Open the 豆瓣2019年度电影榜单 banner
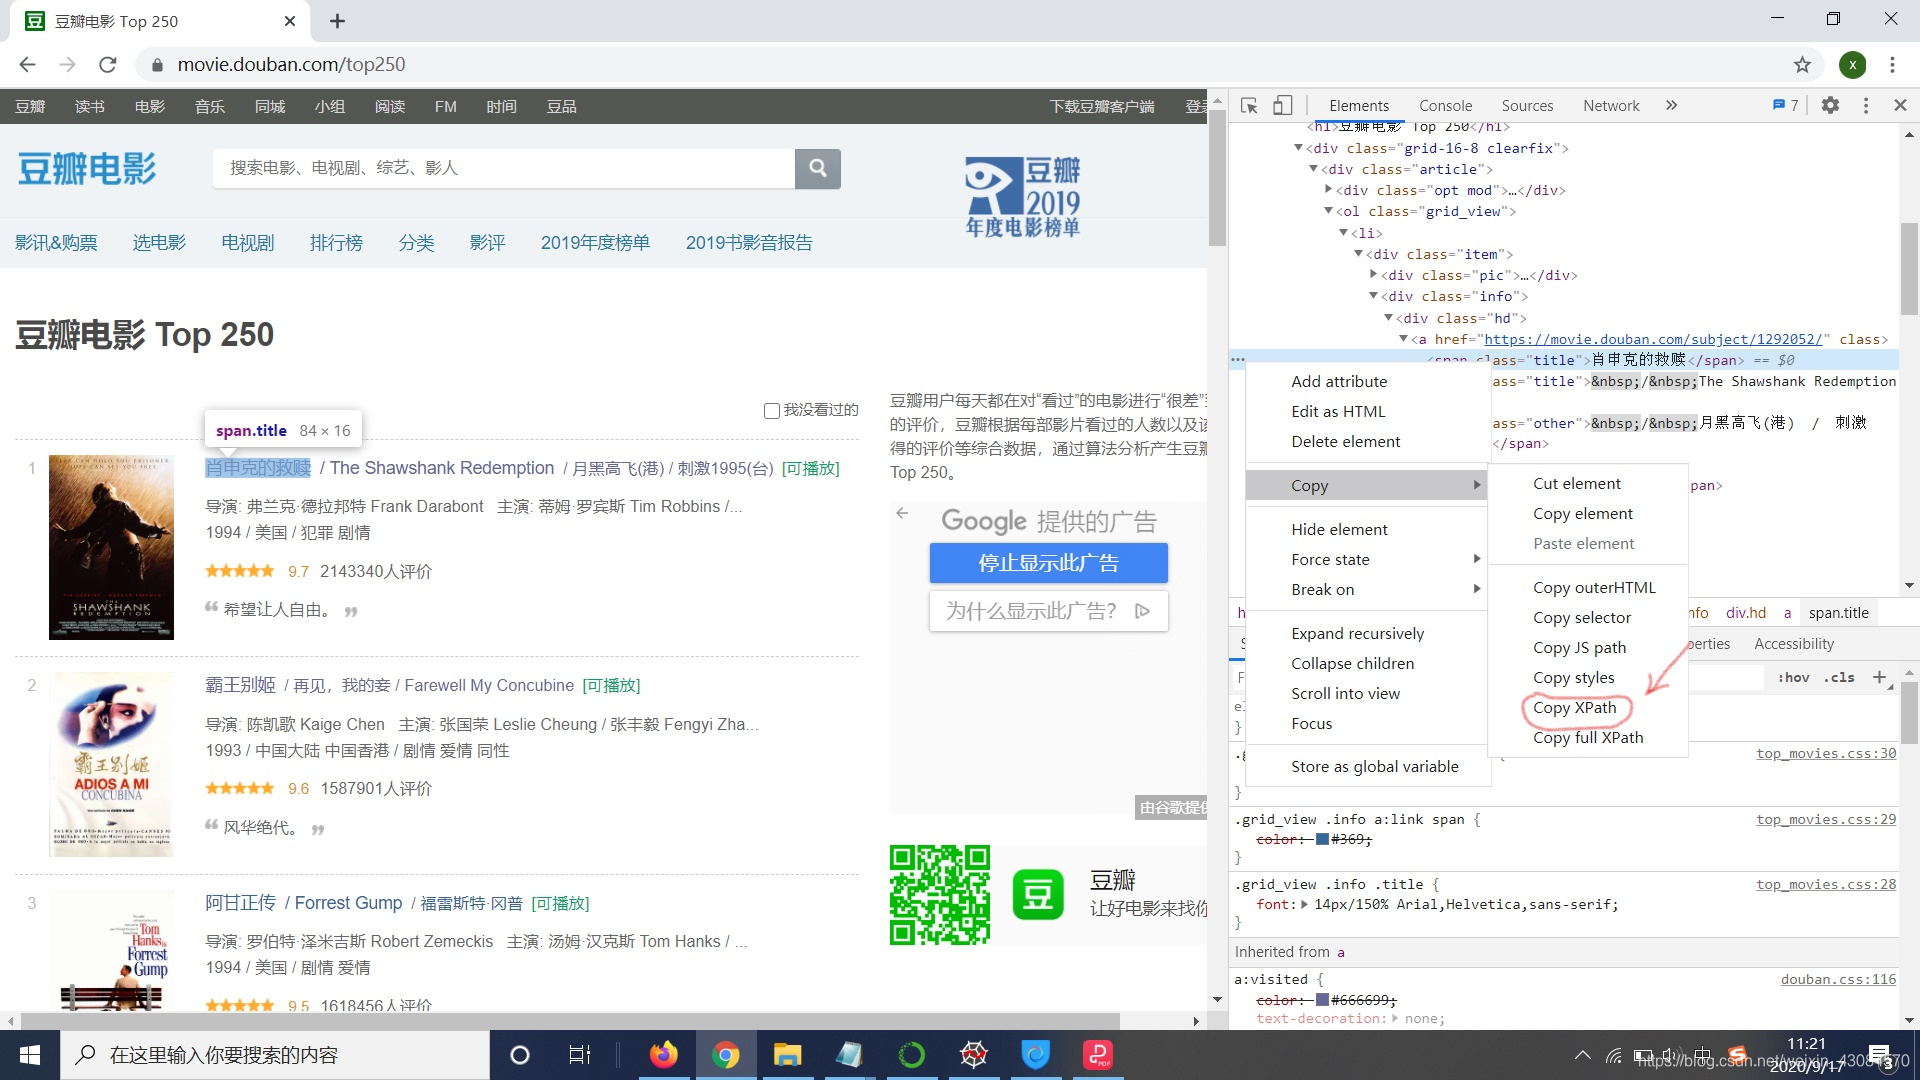 click(1023, 196)
